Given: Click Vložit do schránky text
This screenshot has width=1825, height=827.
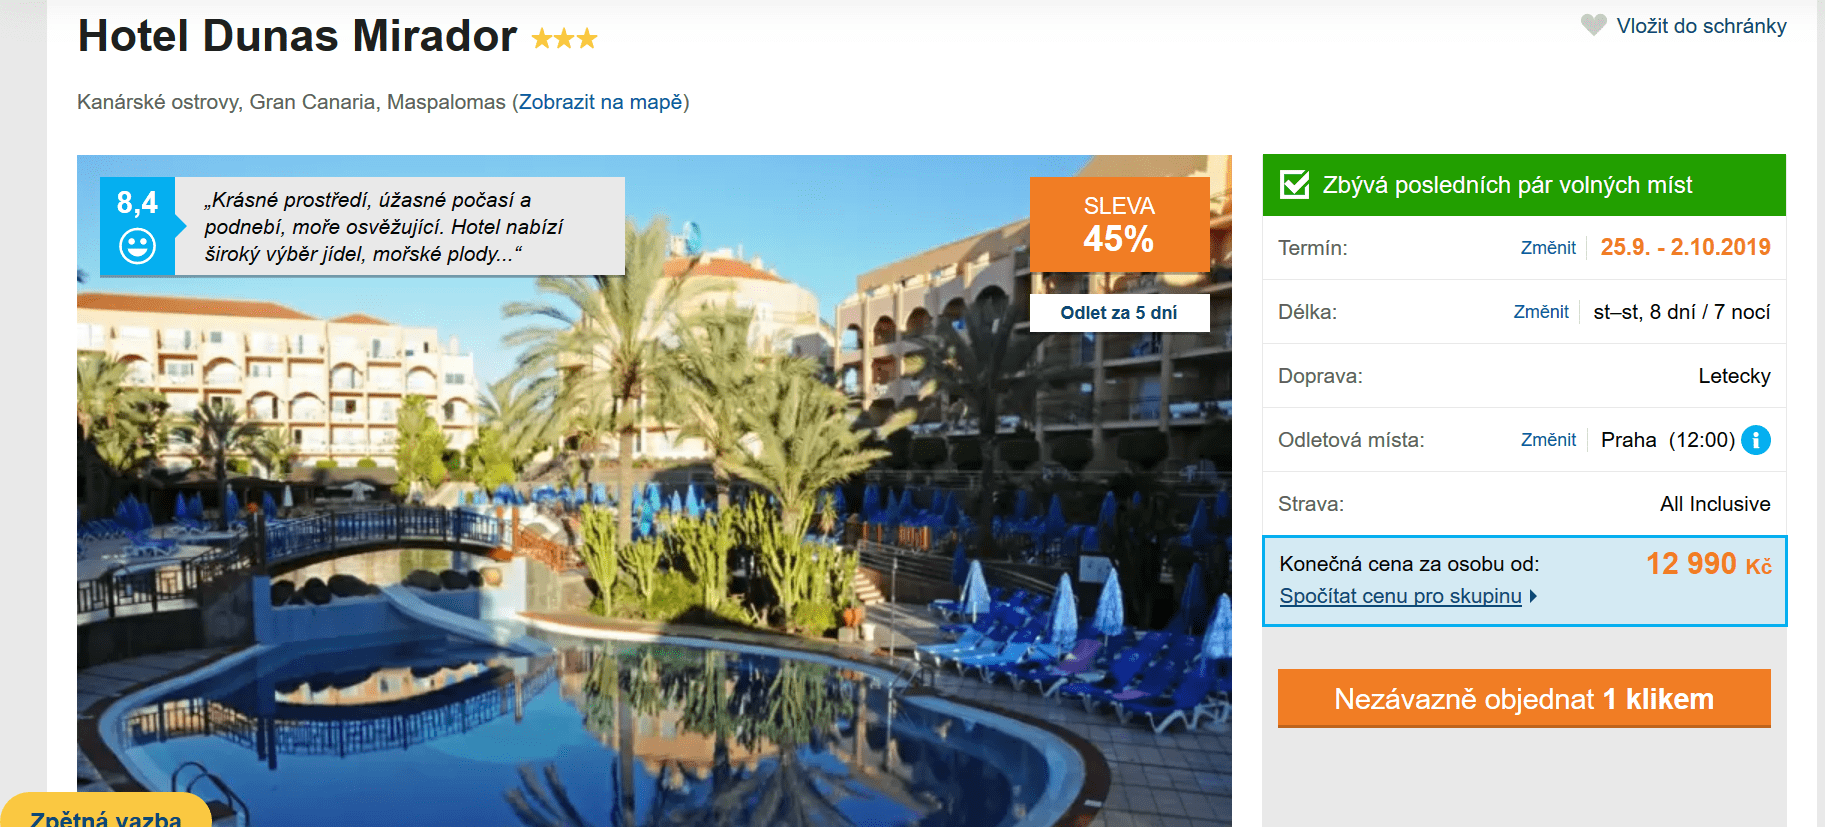Looking at the screenshot, I should coord(1701,26).
